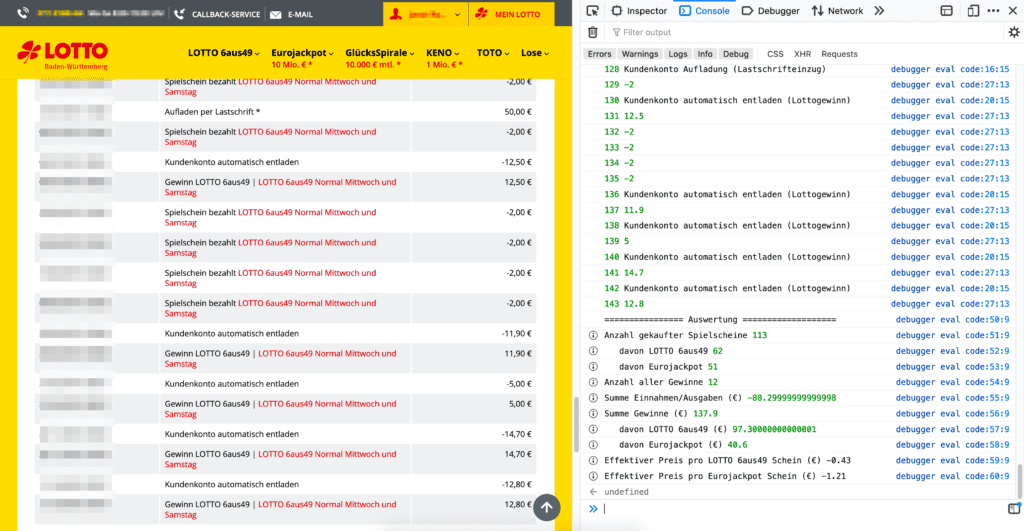Image resolution: width=1024 pixels, height=531 pixels.
Task: Toggle the CSS filter
Action: [775, 54]
